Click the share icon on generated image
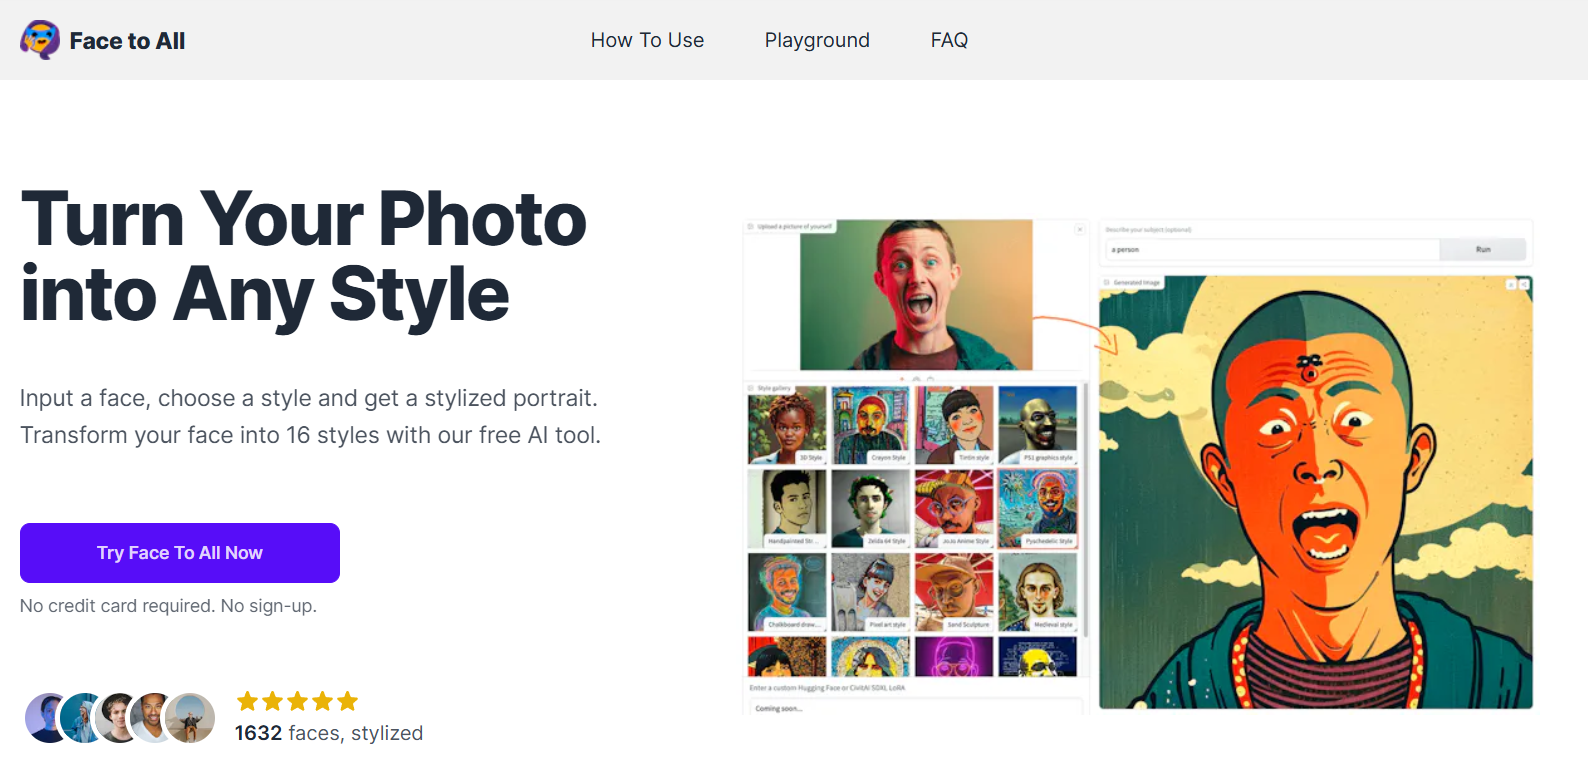 (1524, 285)
